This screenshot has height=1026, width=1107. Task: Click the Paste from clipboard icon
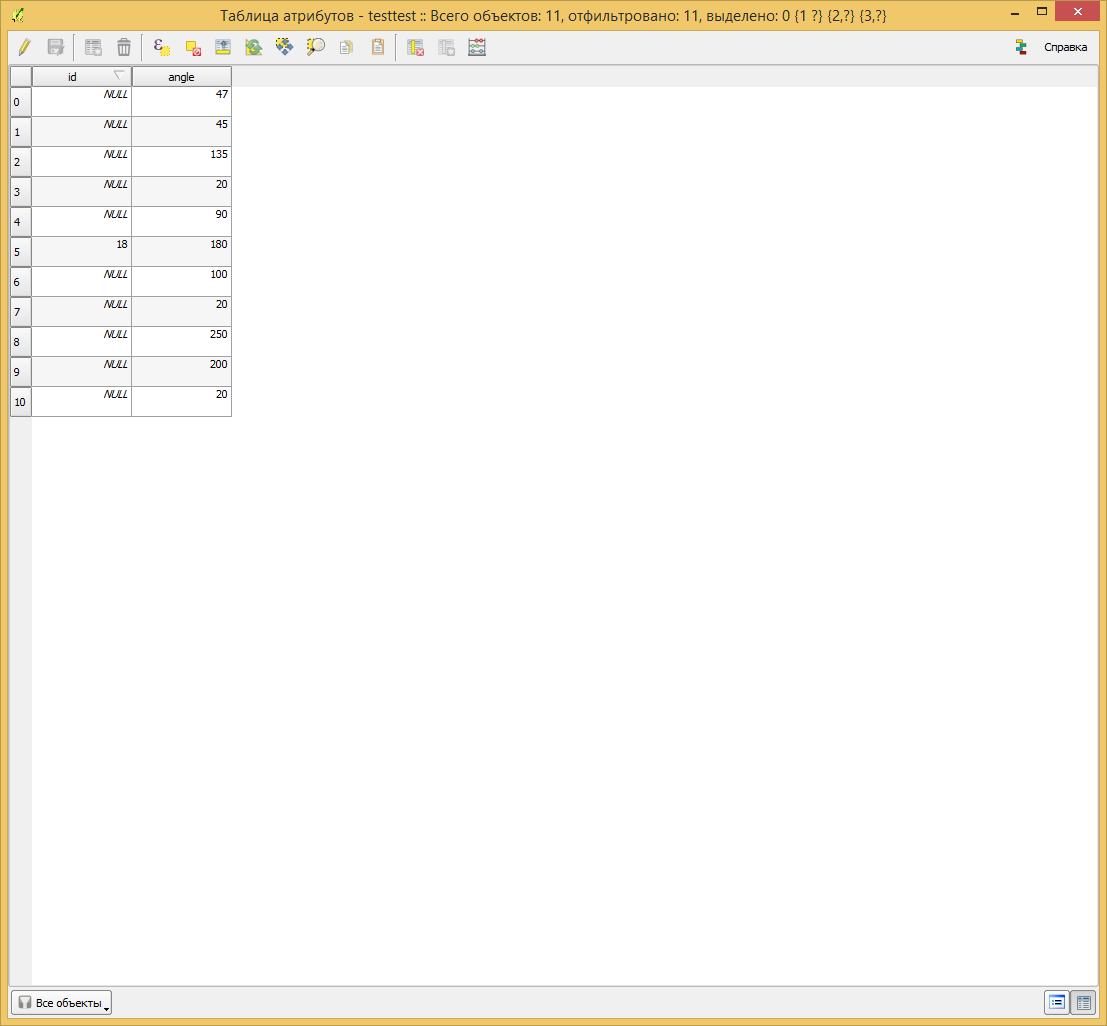(x=378, y=47)
